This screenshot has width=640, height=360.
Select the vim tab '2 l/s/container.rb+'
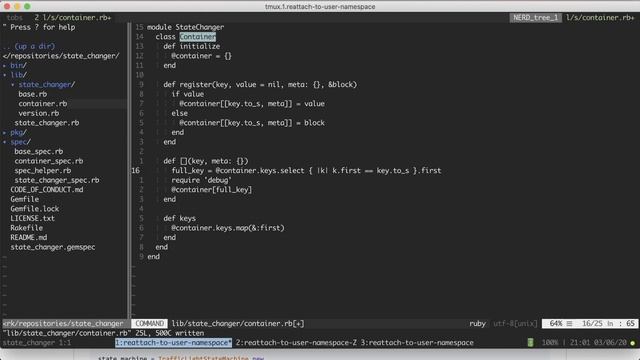tap(73, 18)
